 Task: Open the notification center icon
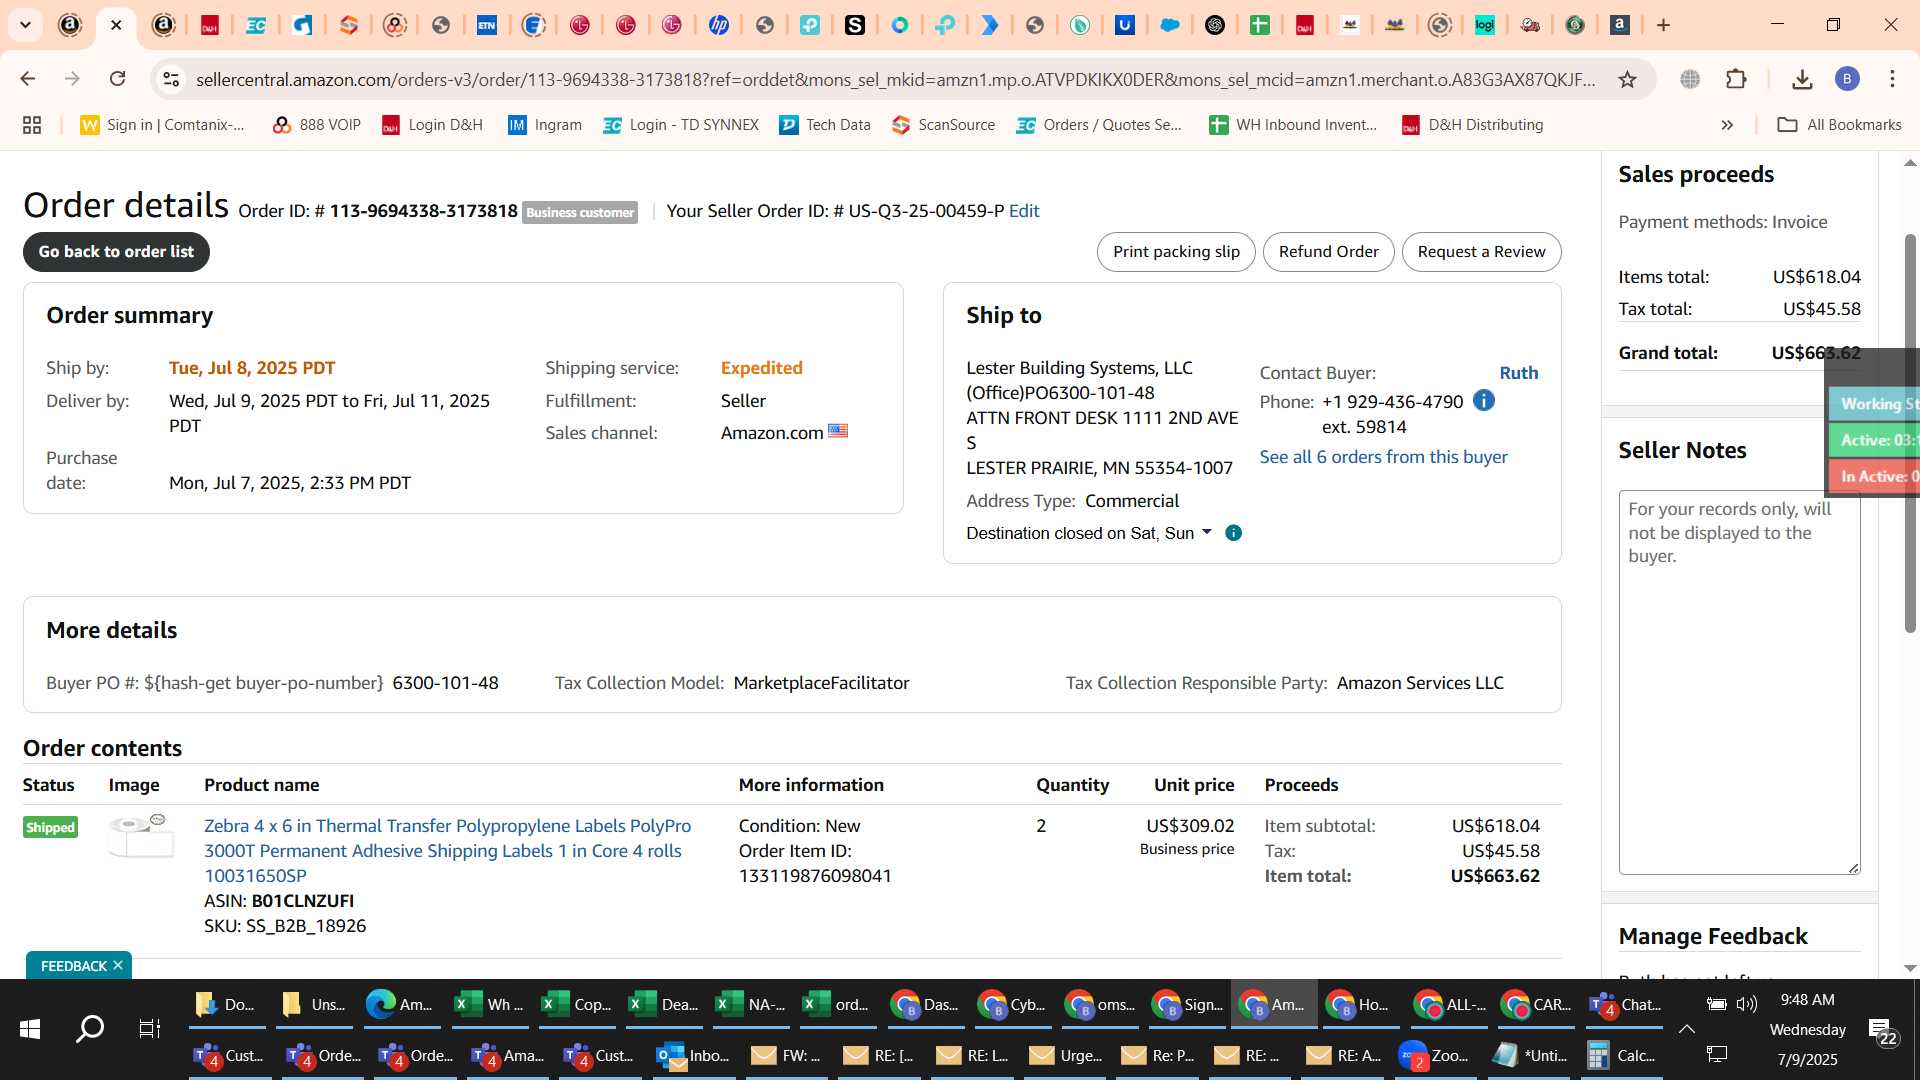coord(1884,1030)
